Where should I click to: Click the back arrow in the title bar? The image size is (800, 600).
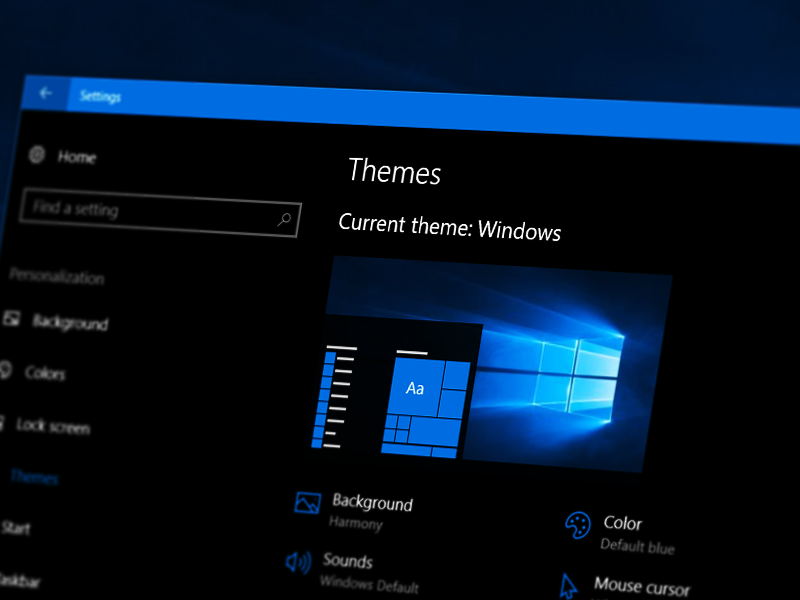click(x=45, y=93)
